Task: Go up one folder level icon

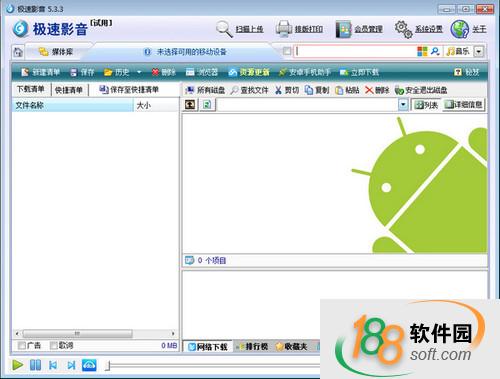Action: (190, 105)
